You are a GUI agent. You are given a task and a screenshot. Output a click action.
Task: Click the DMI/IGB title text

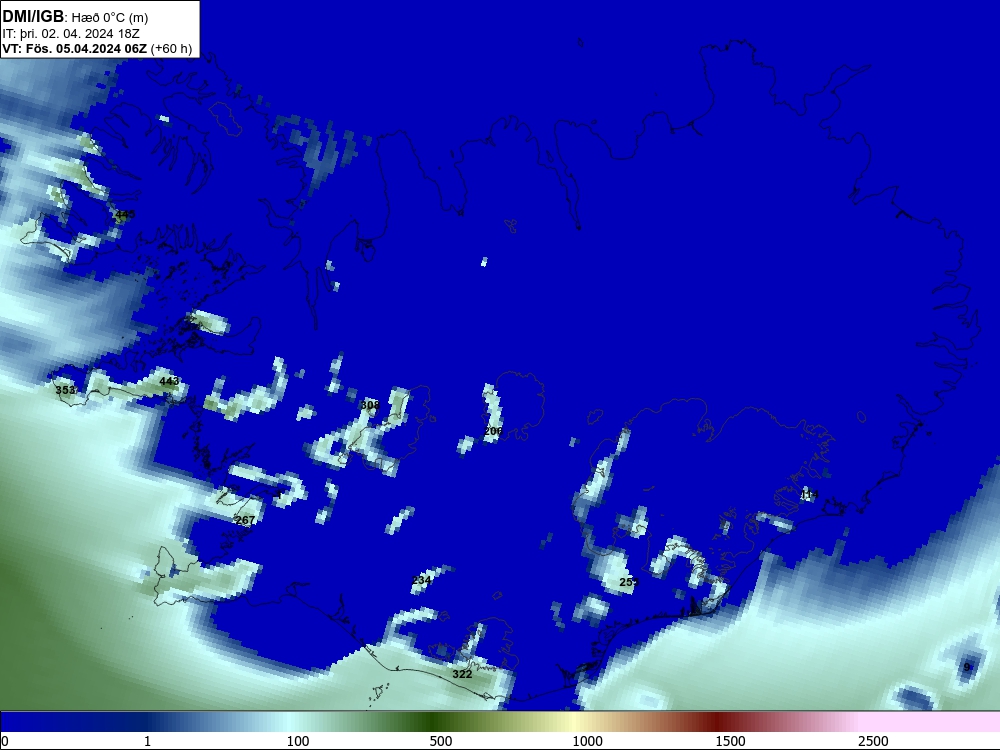click(x=33, y=17)
